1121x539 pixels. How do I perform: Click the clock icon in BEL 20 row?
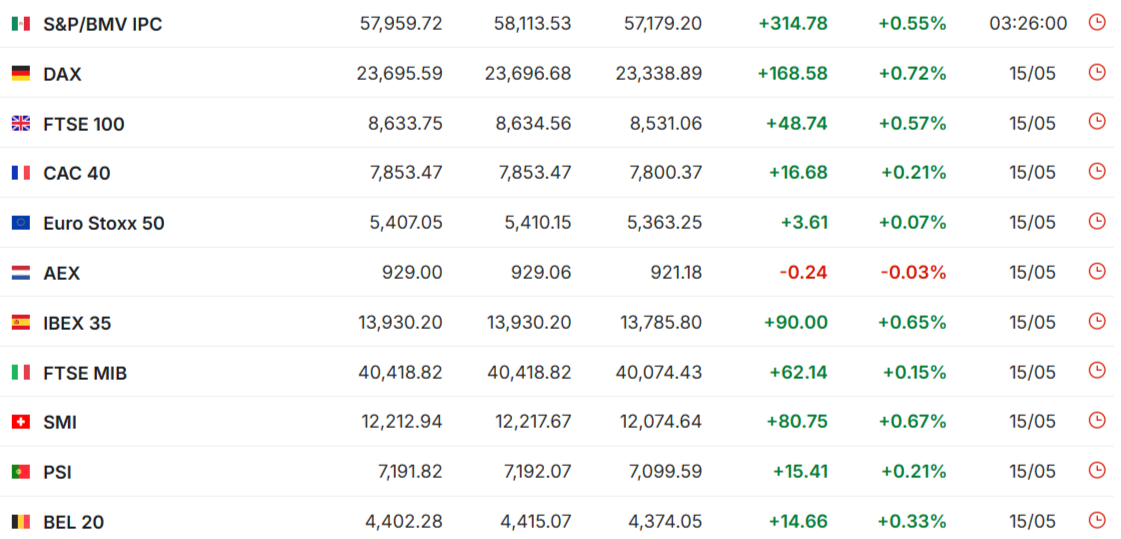tap(1096, 520)
